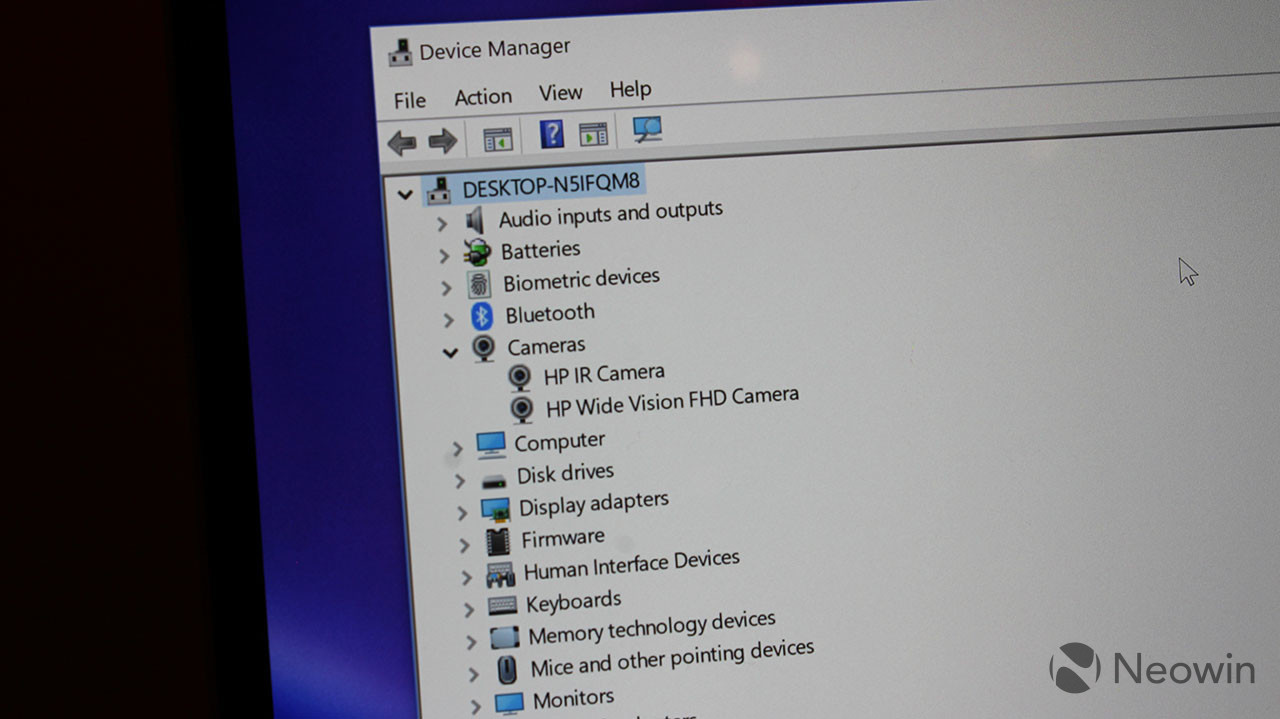1280x719 pixels.
Task: Expand the Memory technology devices category
Action: 471,641
